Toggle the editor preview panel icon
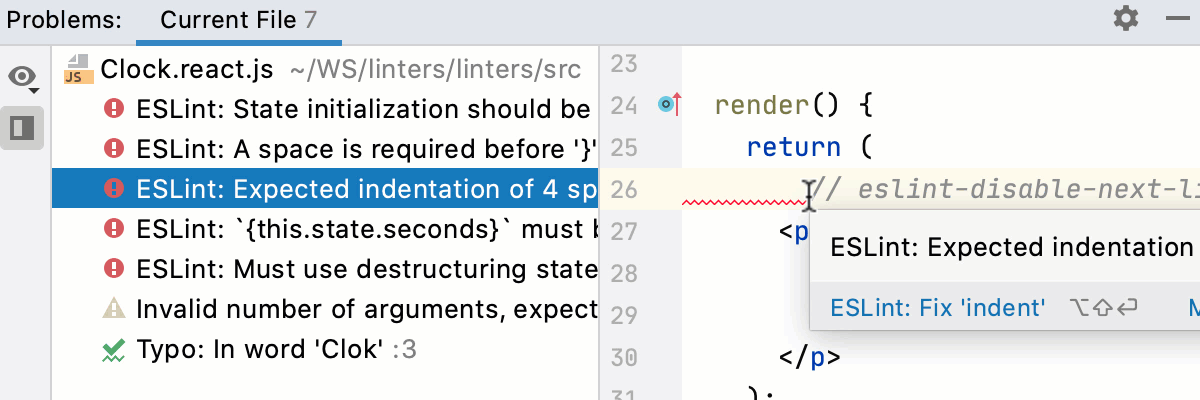1200x400 pixels. point(22,128)
